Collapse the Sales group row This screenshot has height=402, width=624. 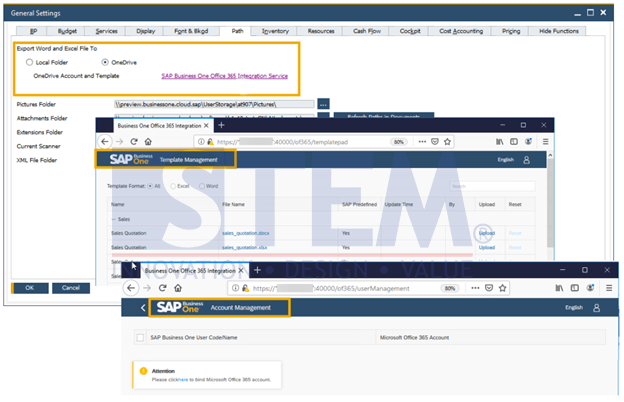[x=114, y=219]
